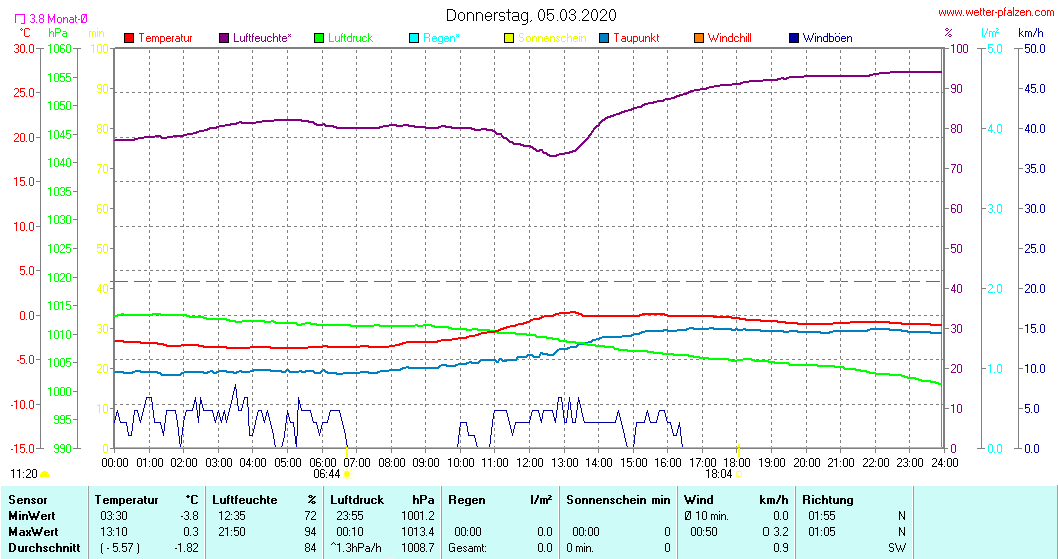The height and width of the screenshot is (559, 1058).
Task: Click the Regen* legend label
Action: tap(441, 38)
